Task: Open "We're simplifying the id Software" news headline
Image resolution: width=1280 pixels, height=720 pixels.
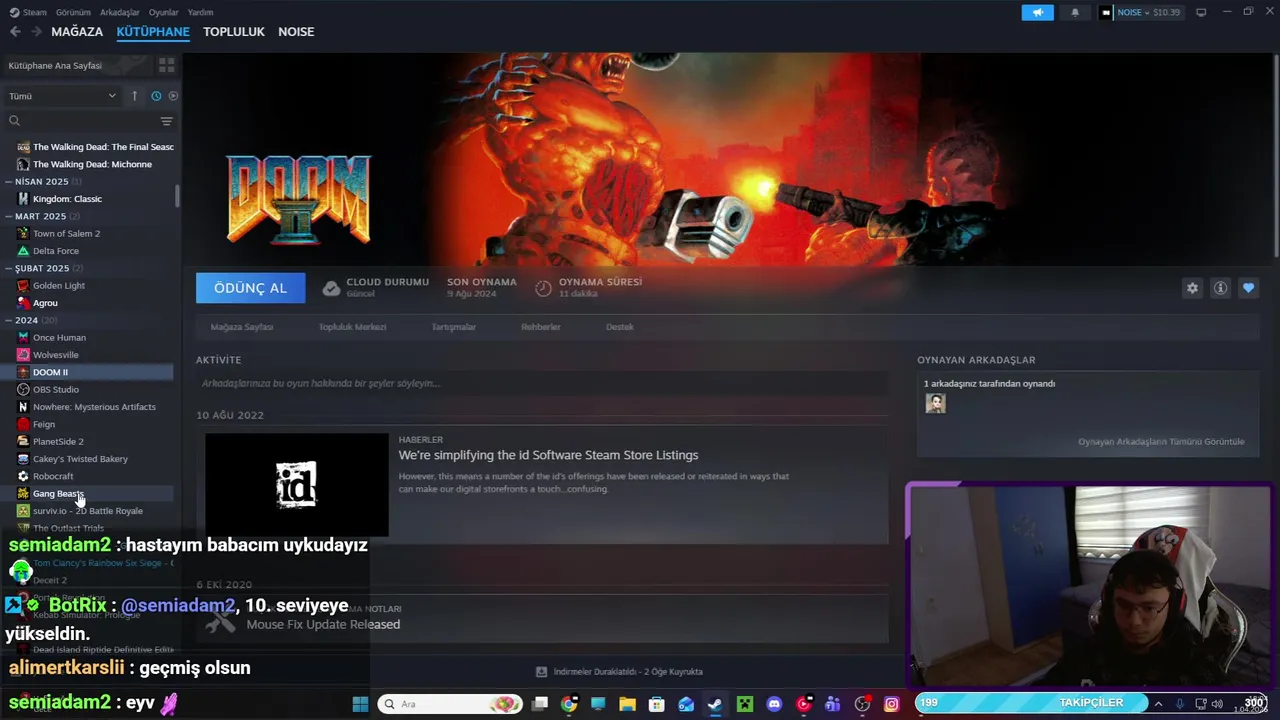Action: [548, 455]
